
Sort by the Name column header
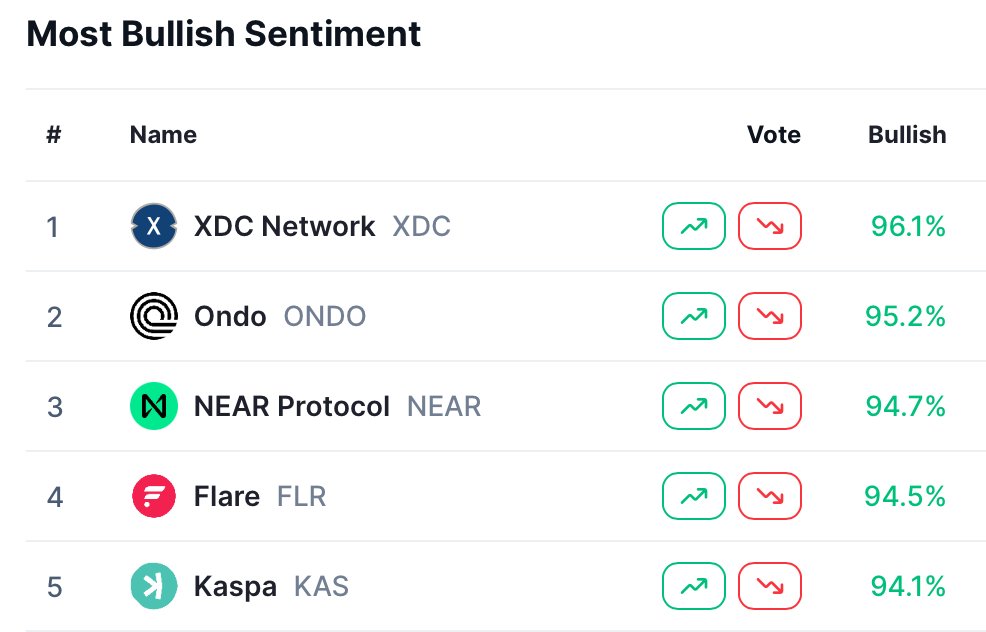pyautogui.click(x=163, y=135)
